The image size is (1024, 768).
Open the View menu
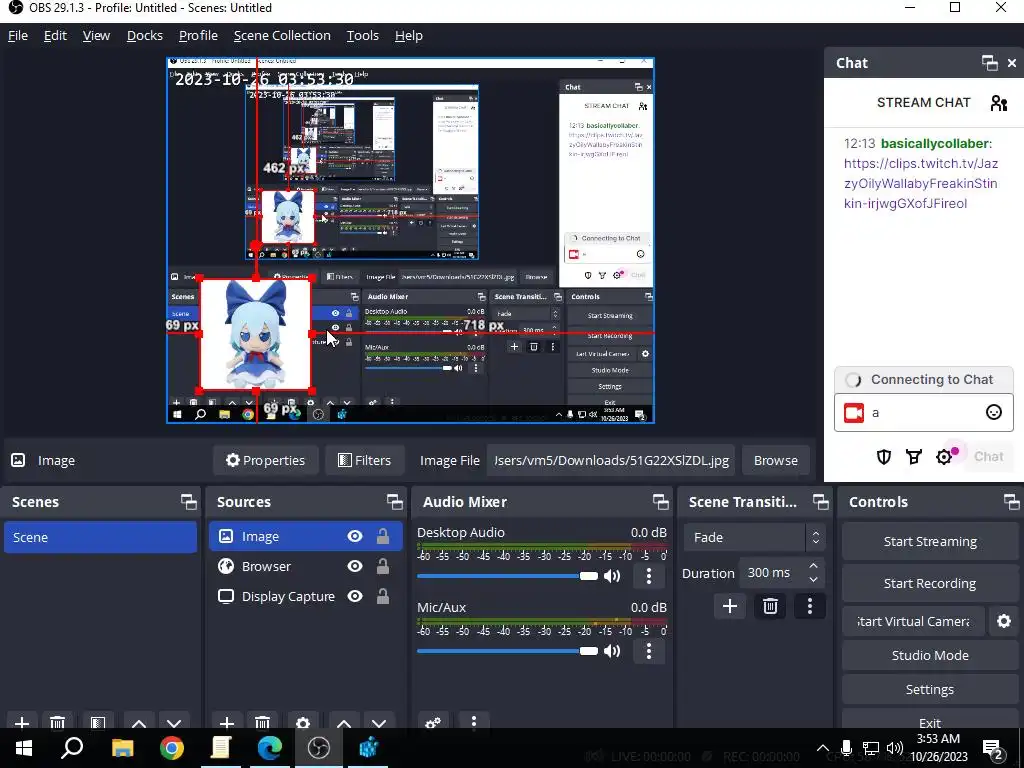(x=96, y=35)
